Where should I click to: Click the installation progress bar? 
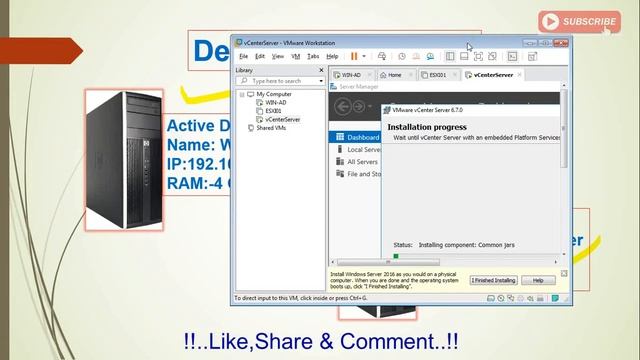[x=476, y=256]
